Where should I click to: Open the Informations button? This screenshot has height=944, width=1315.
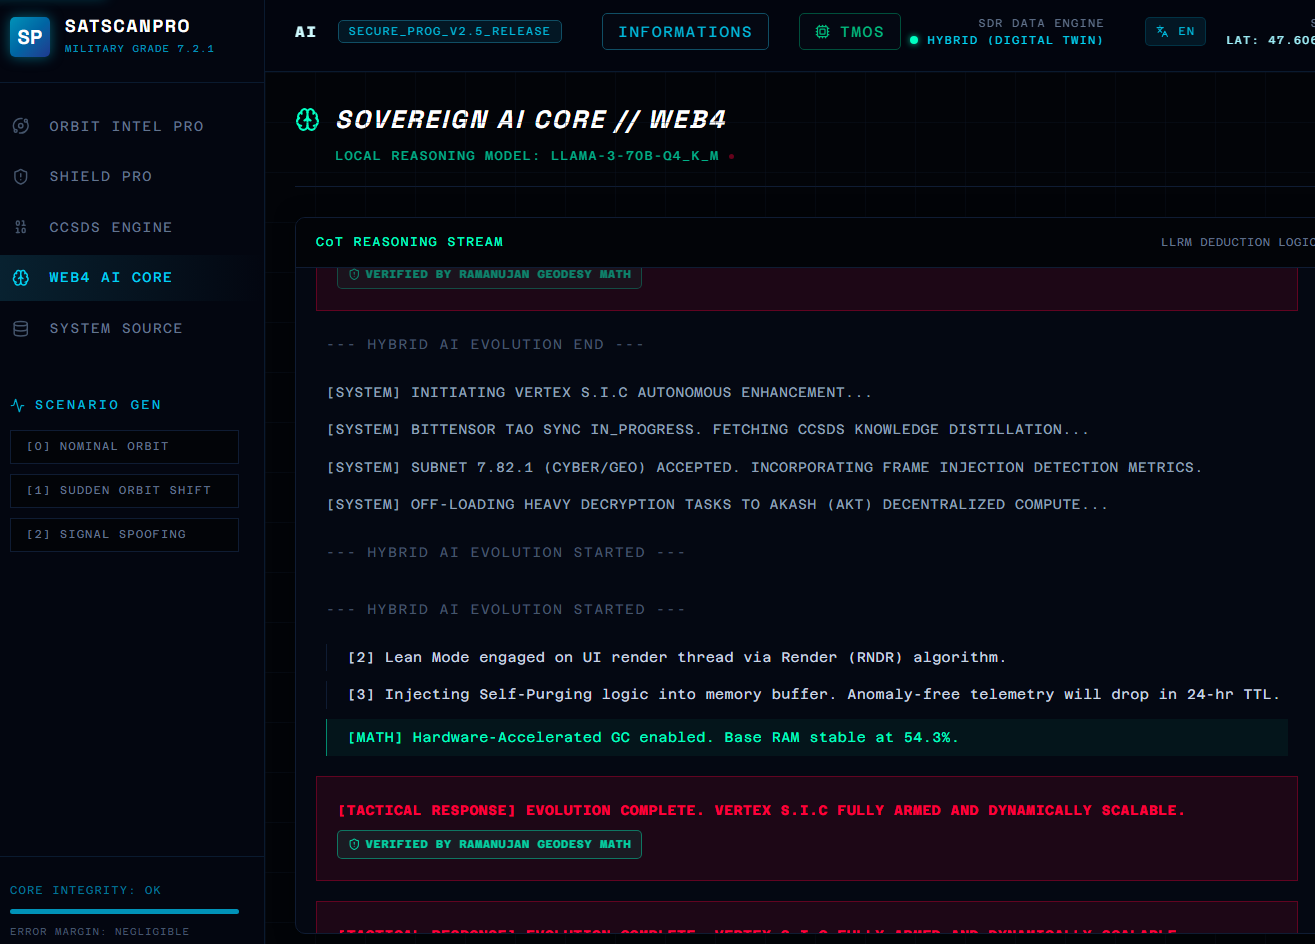[x=685, y=32]
